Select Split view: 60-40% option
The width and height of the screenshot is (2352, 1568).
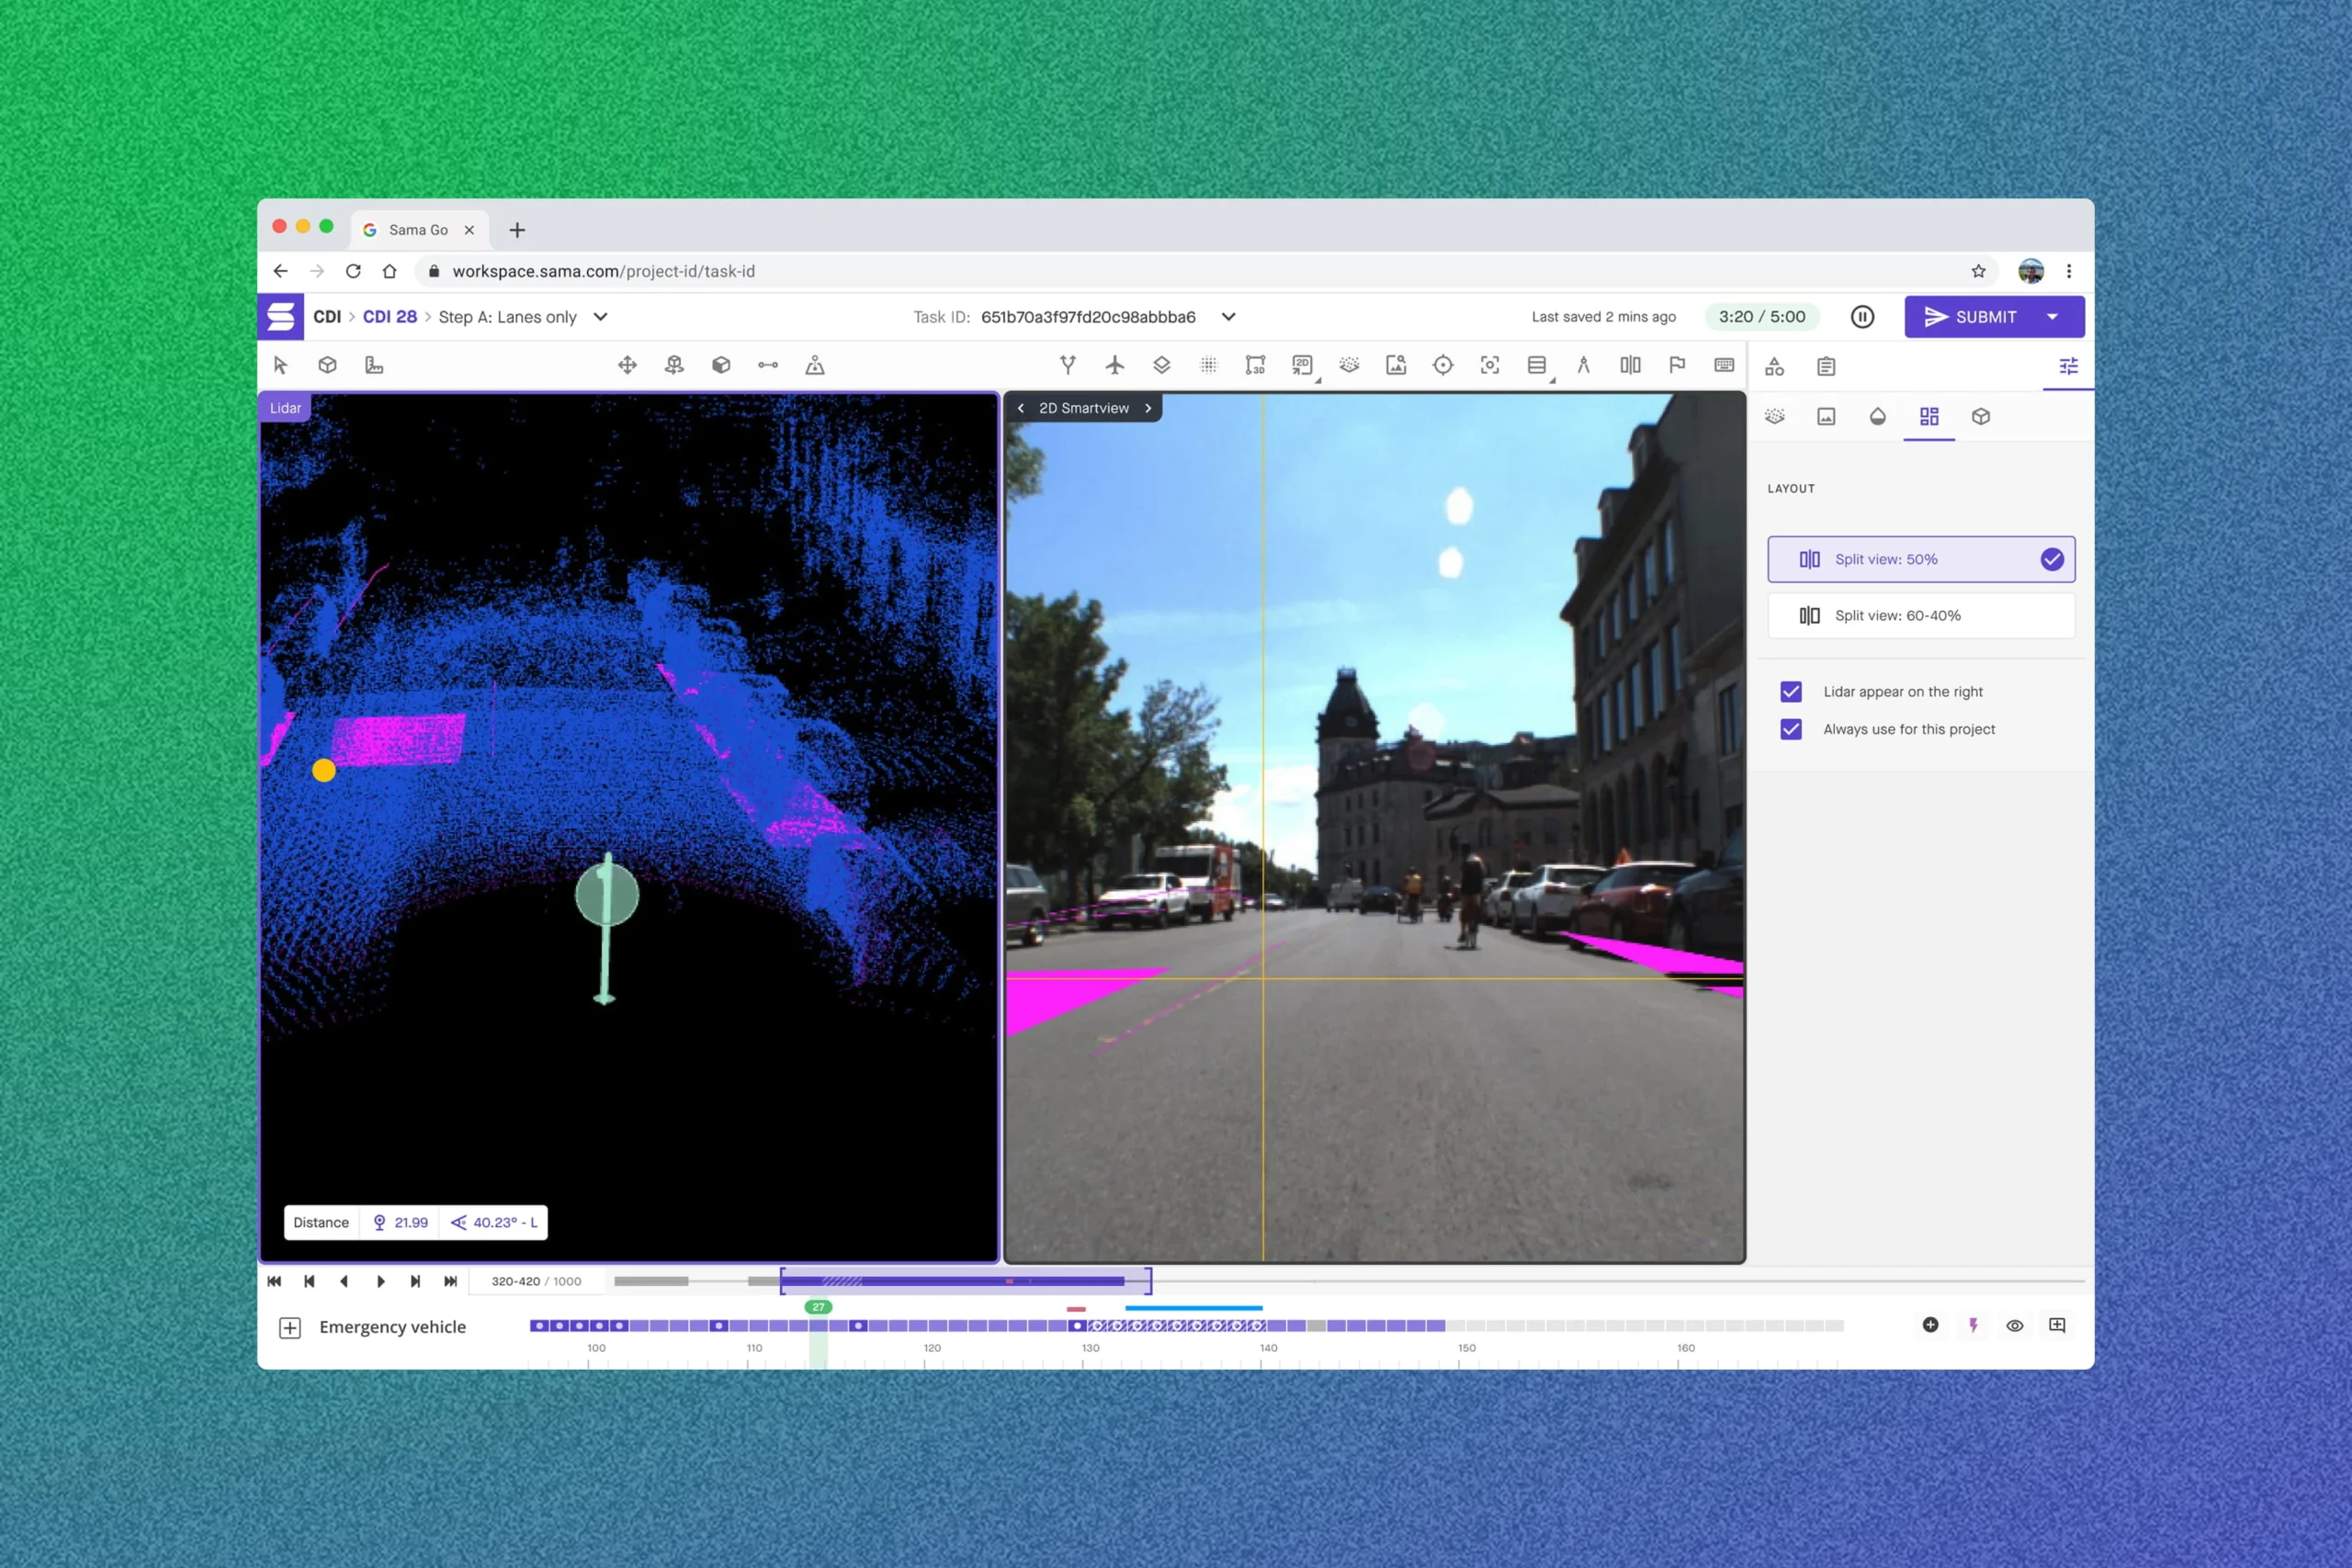point(1919,615)
